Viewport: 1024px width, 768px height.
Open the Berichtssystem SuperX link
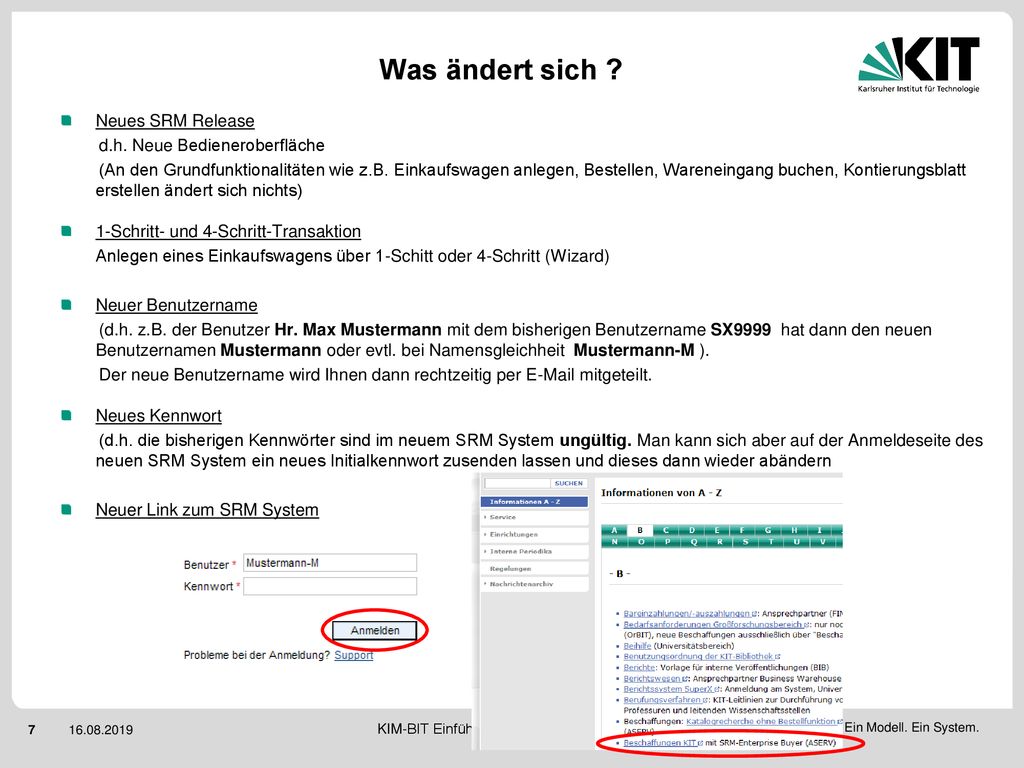point(671,689)
